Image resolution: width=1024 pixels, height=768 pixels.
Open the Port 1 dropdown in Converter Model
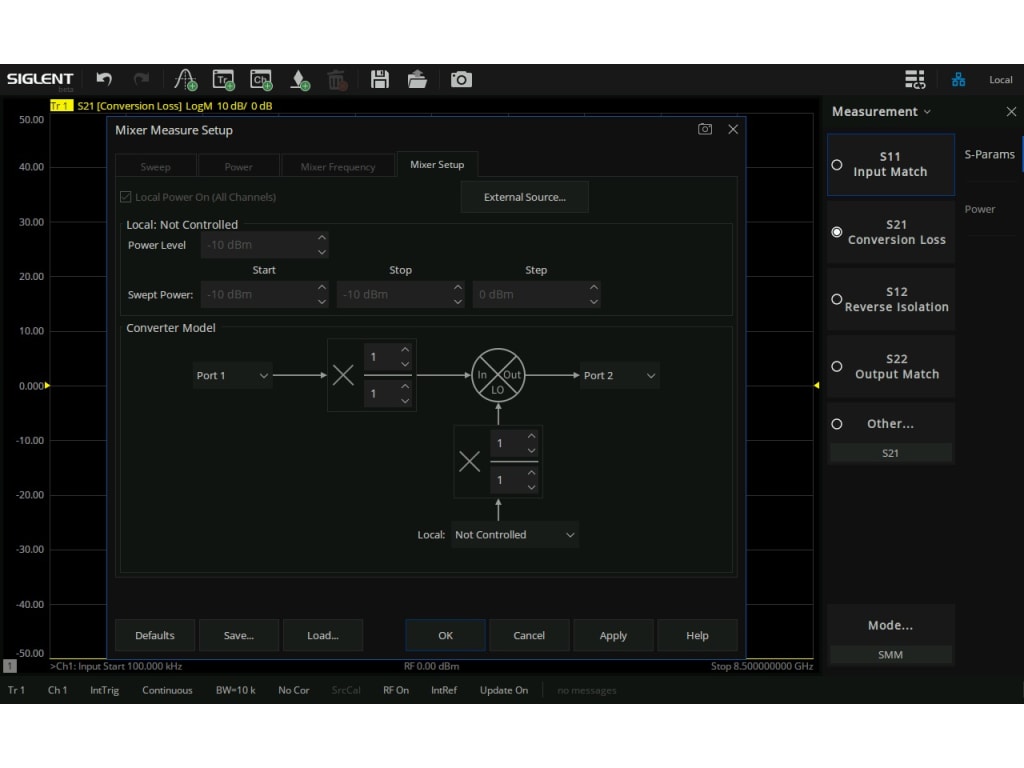point(232,375)
